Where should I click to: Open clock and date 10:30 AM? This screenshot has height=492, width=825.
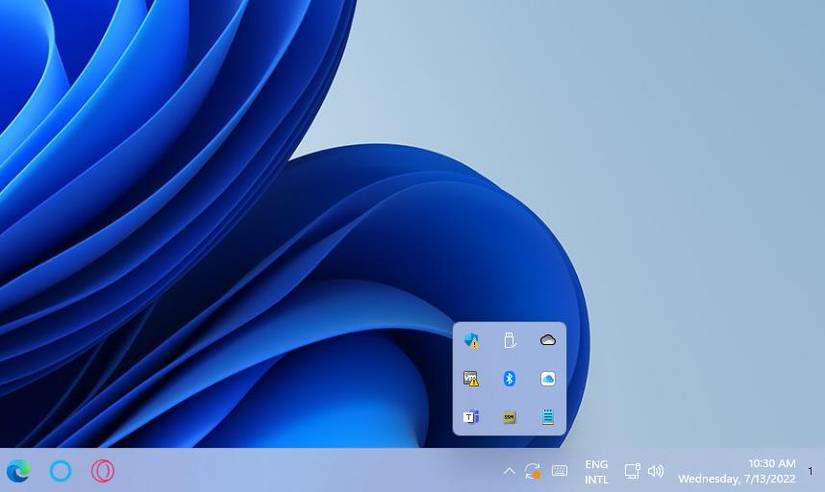737,471
